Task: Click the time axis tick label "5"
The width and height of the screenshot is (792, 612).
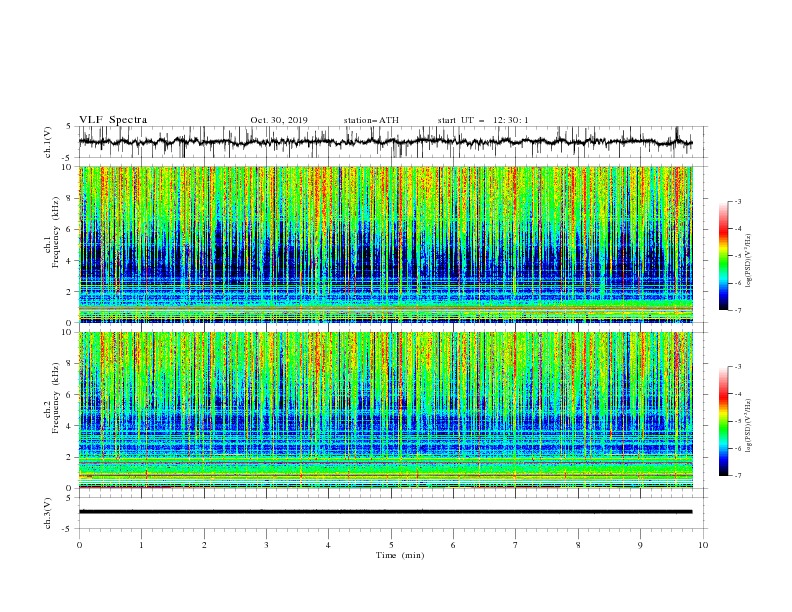Action: 391,545
